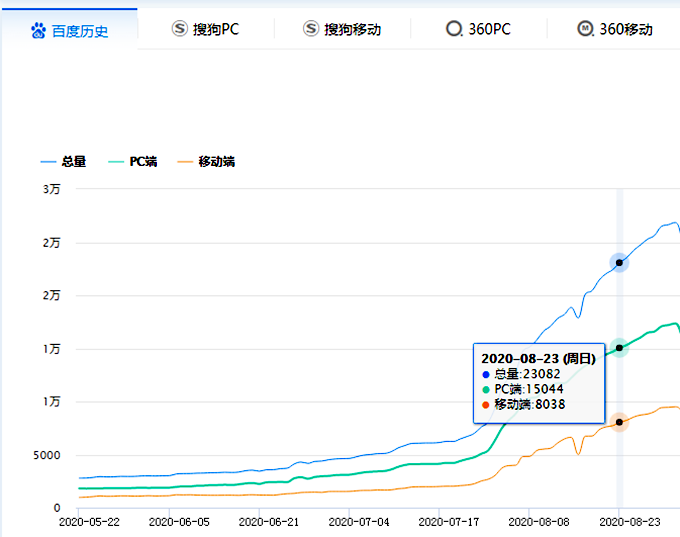Click the tooltip date header 2020-08-23 (周日)

point(538,358)
